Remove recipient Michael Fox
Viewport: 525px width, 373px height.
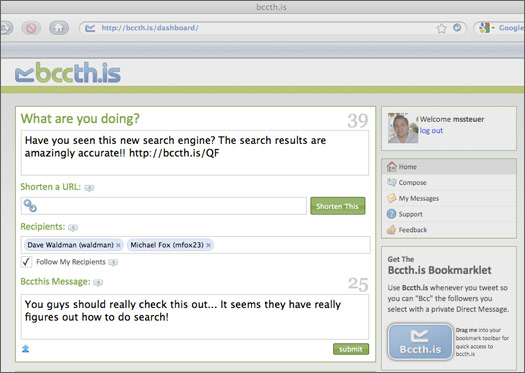(x=209, y=245)
